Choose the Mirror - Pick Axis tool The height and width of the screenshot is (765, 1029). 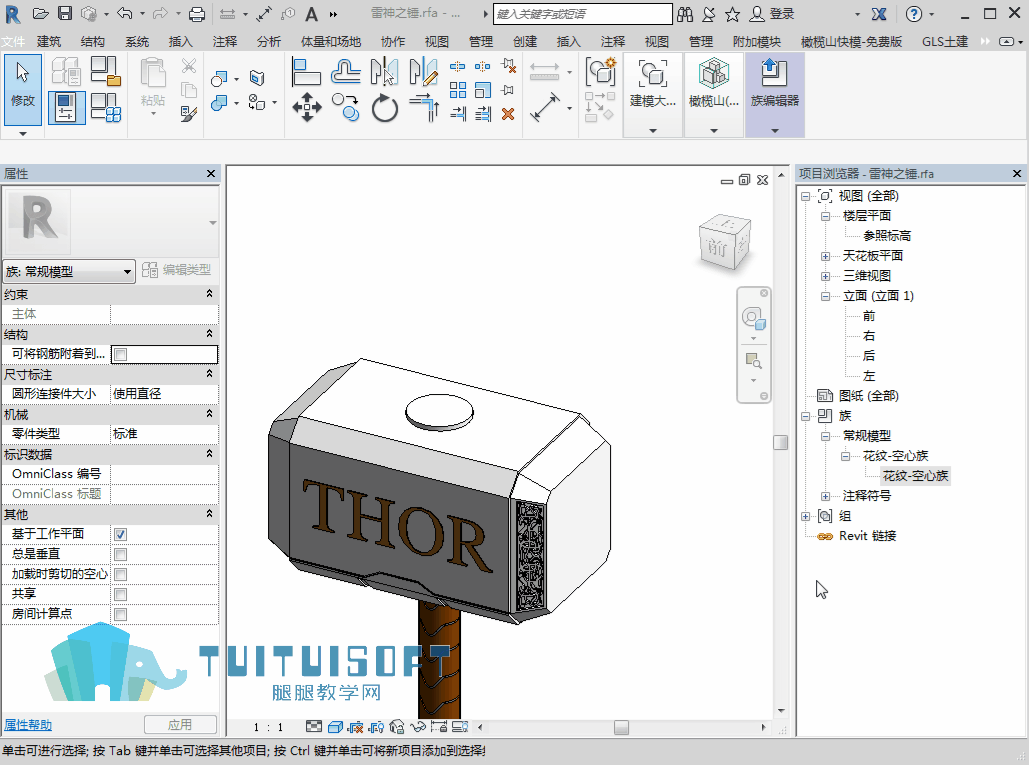[384, 72]
